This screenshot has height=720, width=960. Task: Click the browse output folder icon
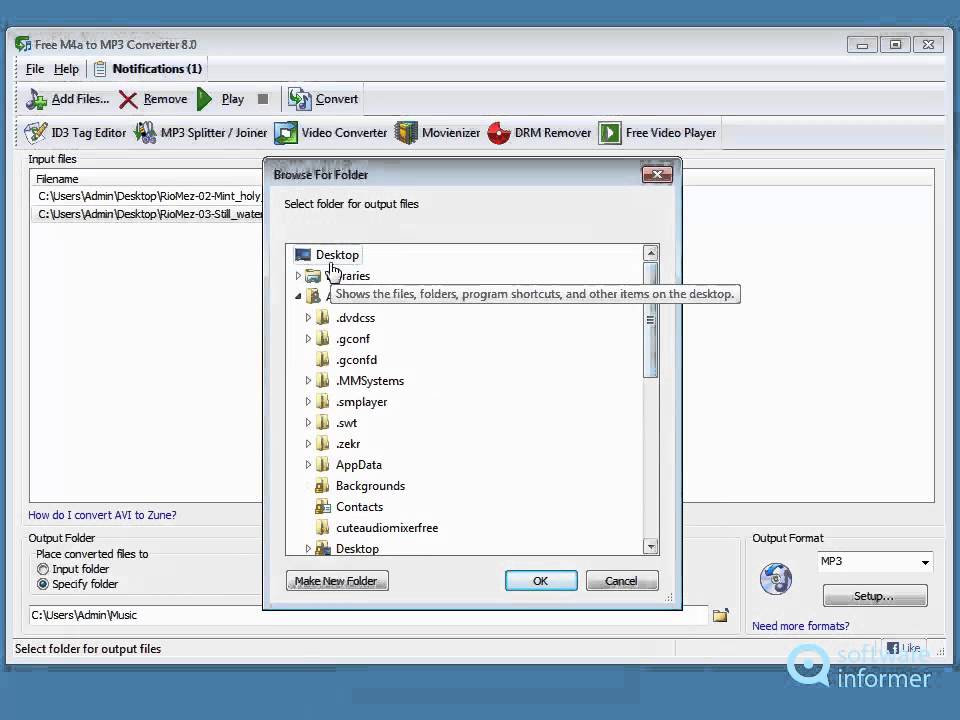tap(721, 615)
